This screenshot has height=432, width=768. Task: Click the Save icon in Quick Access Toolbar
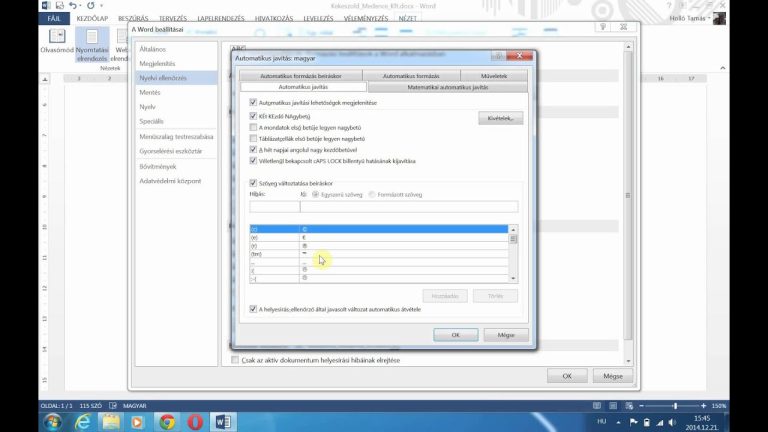tap(60, 5)
